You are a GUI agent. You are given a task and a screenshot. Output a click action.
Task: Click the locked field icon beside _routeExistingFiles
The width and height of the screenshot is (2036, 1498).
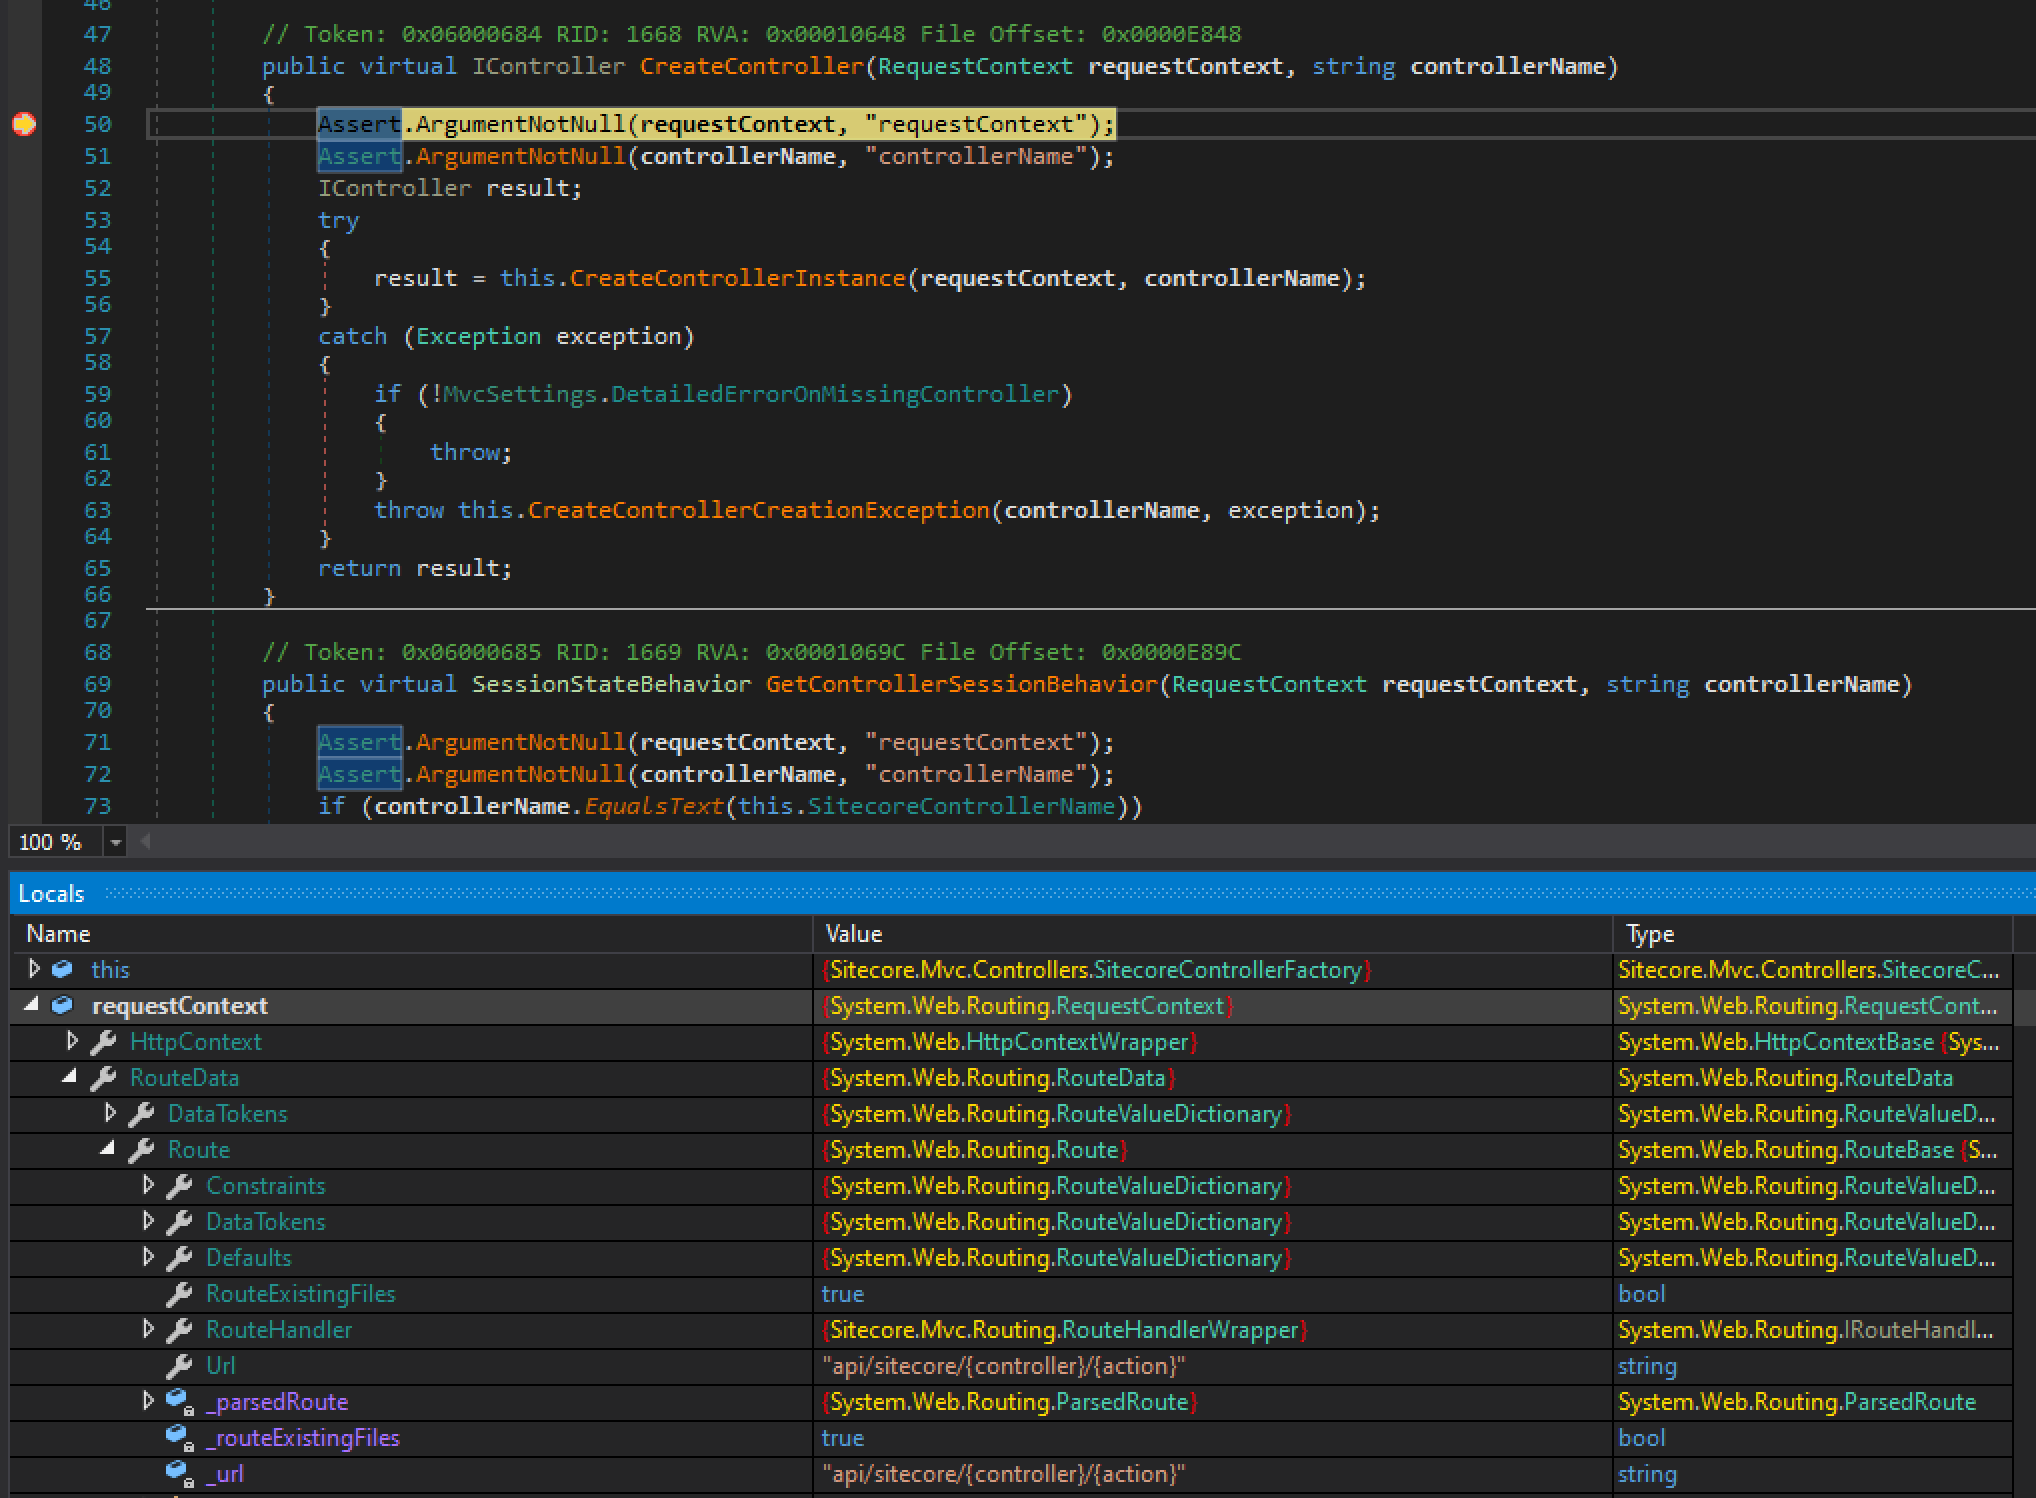point(175,1437)
